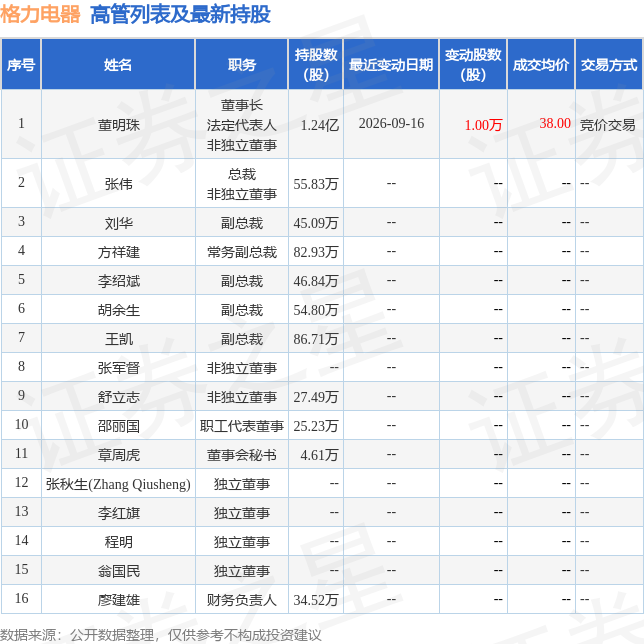Image resolution: width=644 pixels, height=644 pixels.
Task: Click the 姓名 column header
Action: click(x=118, y=64)
